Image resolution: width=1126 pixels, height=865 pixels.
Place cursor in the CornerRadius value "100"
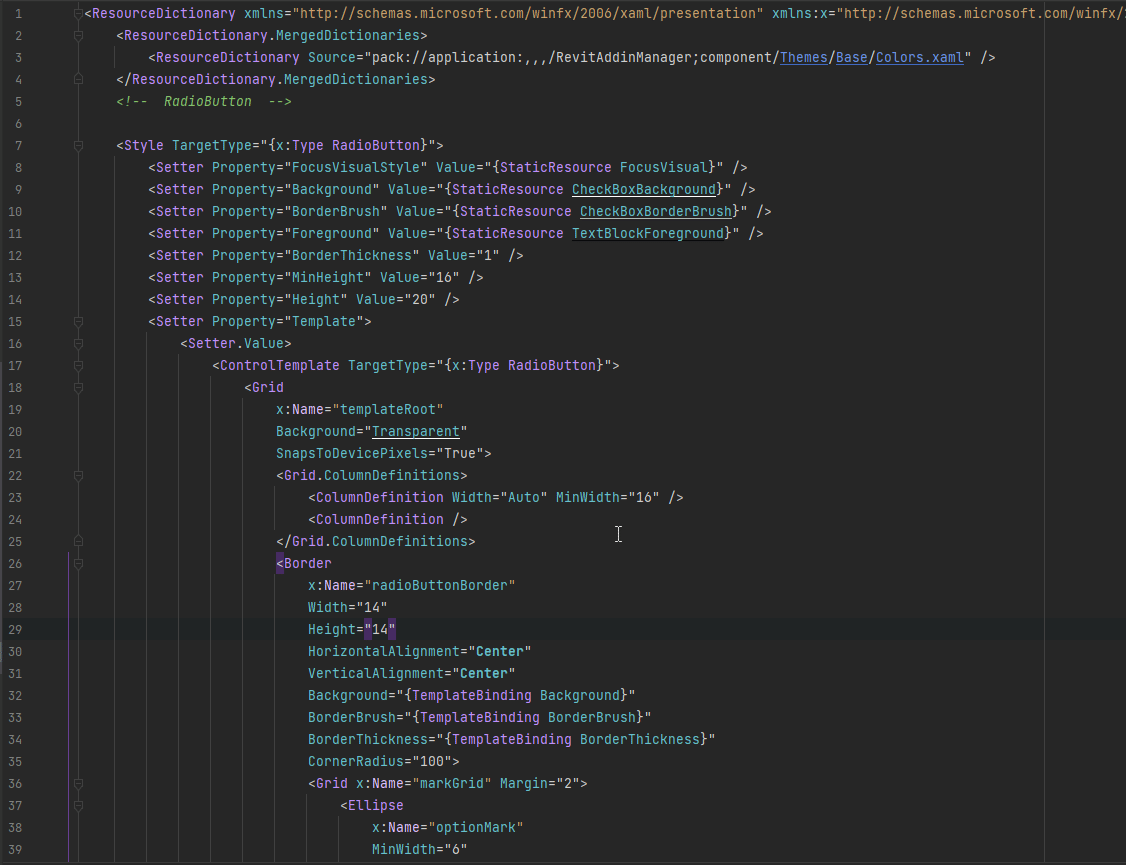(423, 762)
